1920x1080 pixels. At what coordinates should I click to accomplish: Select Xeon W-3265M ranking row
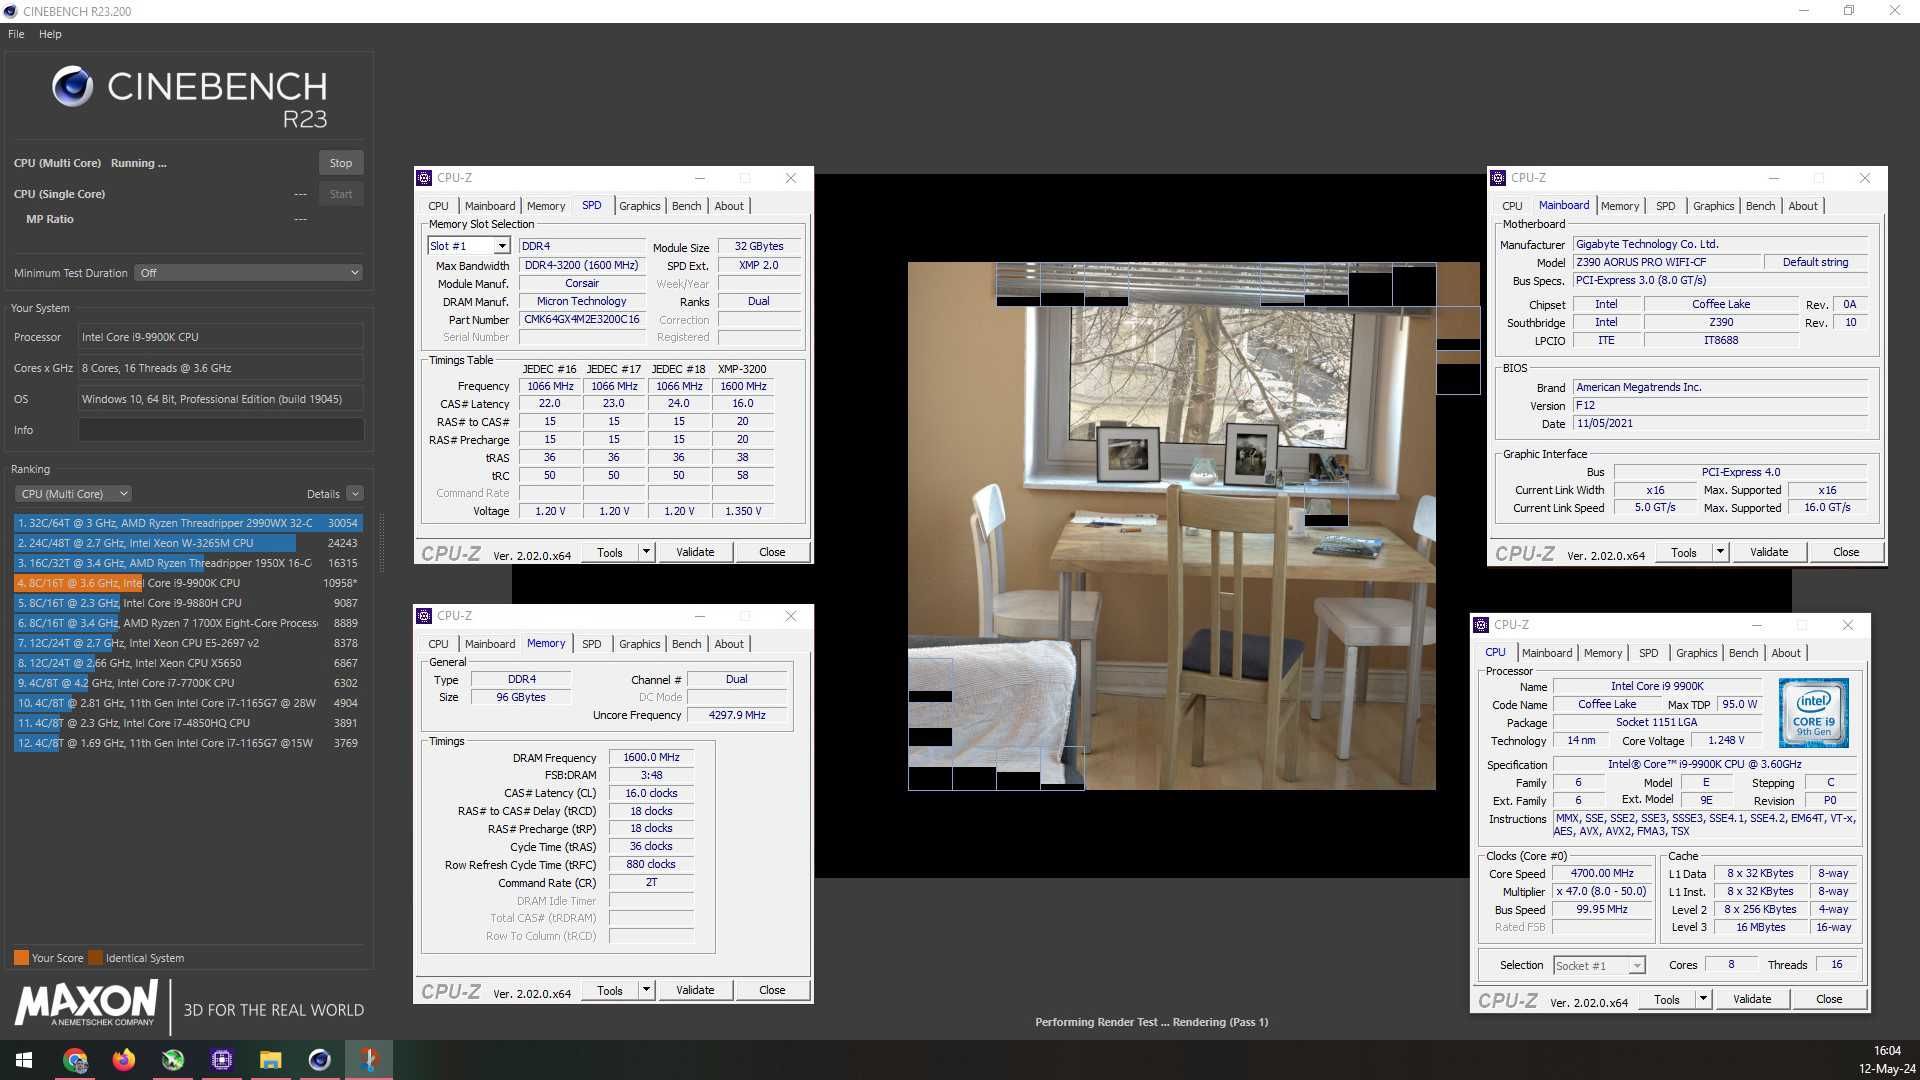pyautogui.click(x=188, y=543)
